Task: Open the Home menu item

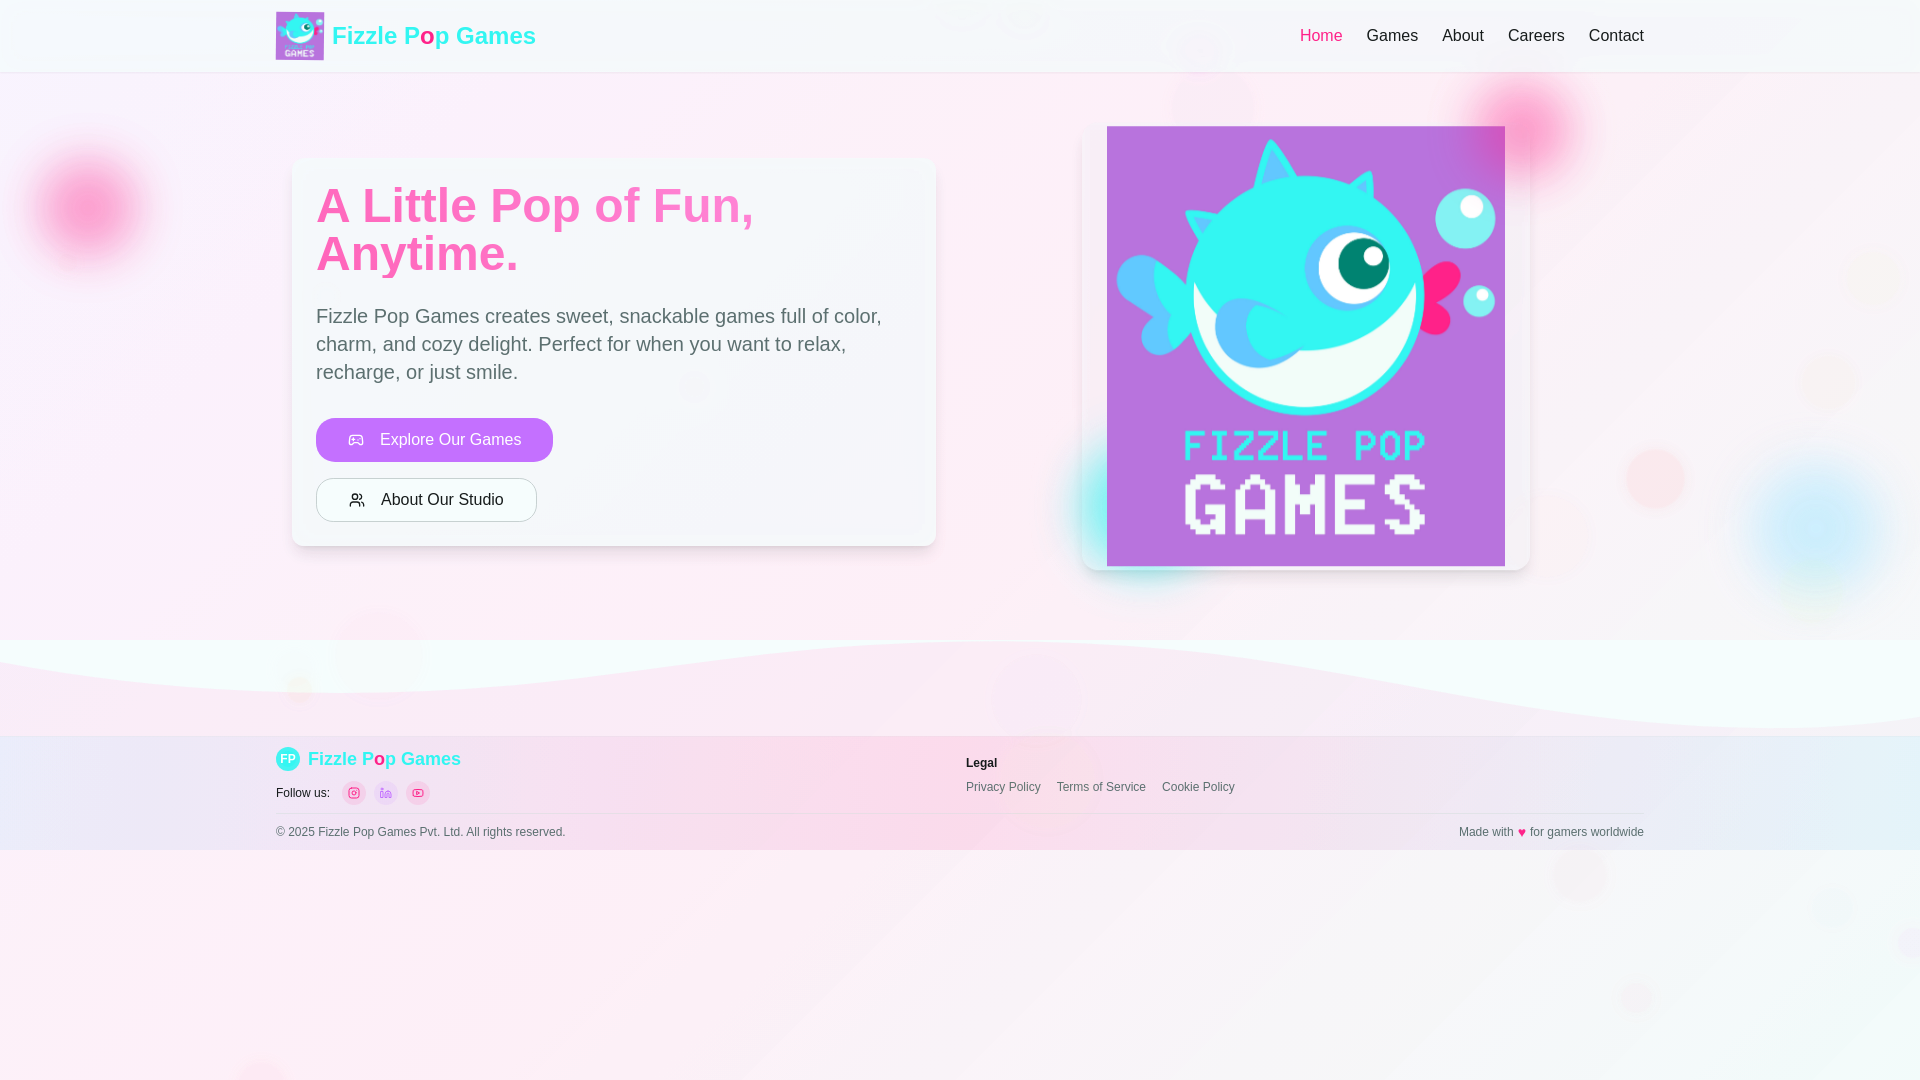Action: (1320, 35)
